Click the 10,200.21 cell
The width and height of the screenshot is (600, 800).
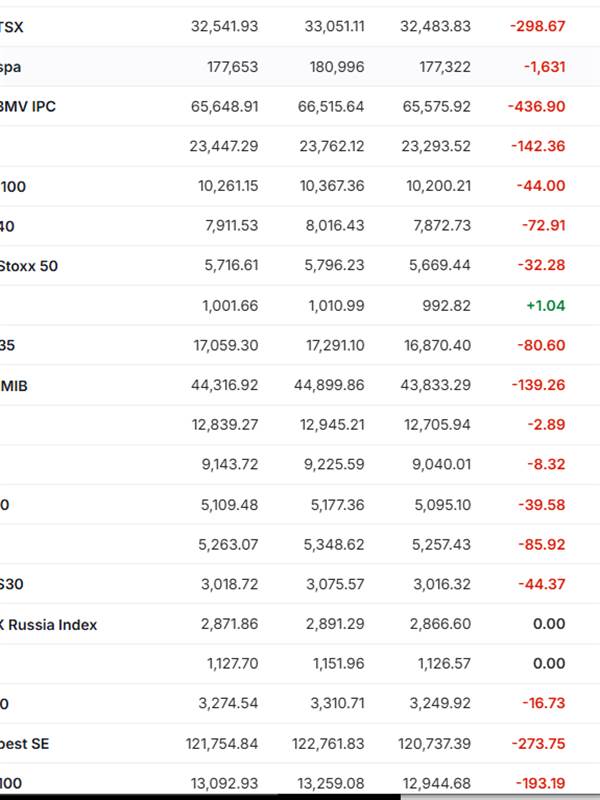438,186
